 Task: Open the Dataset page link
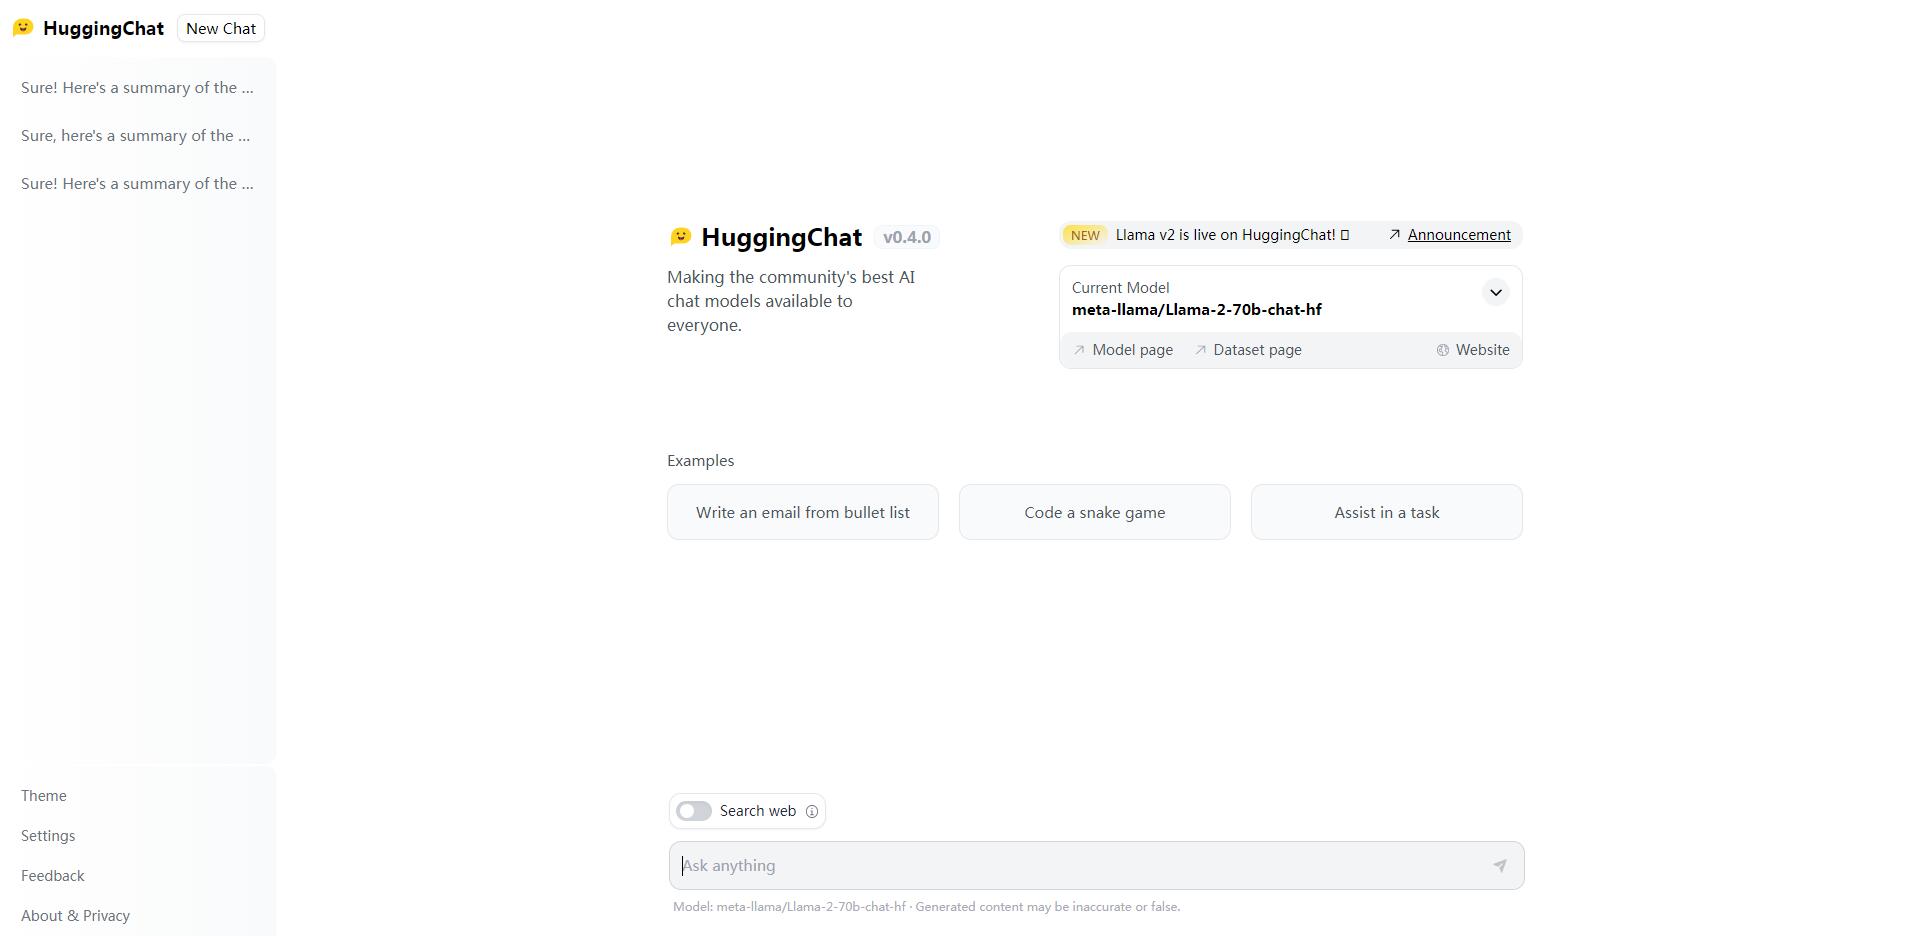coord(1257,350)
